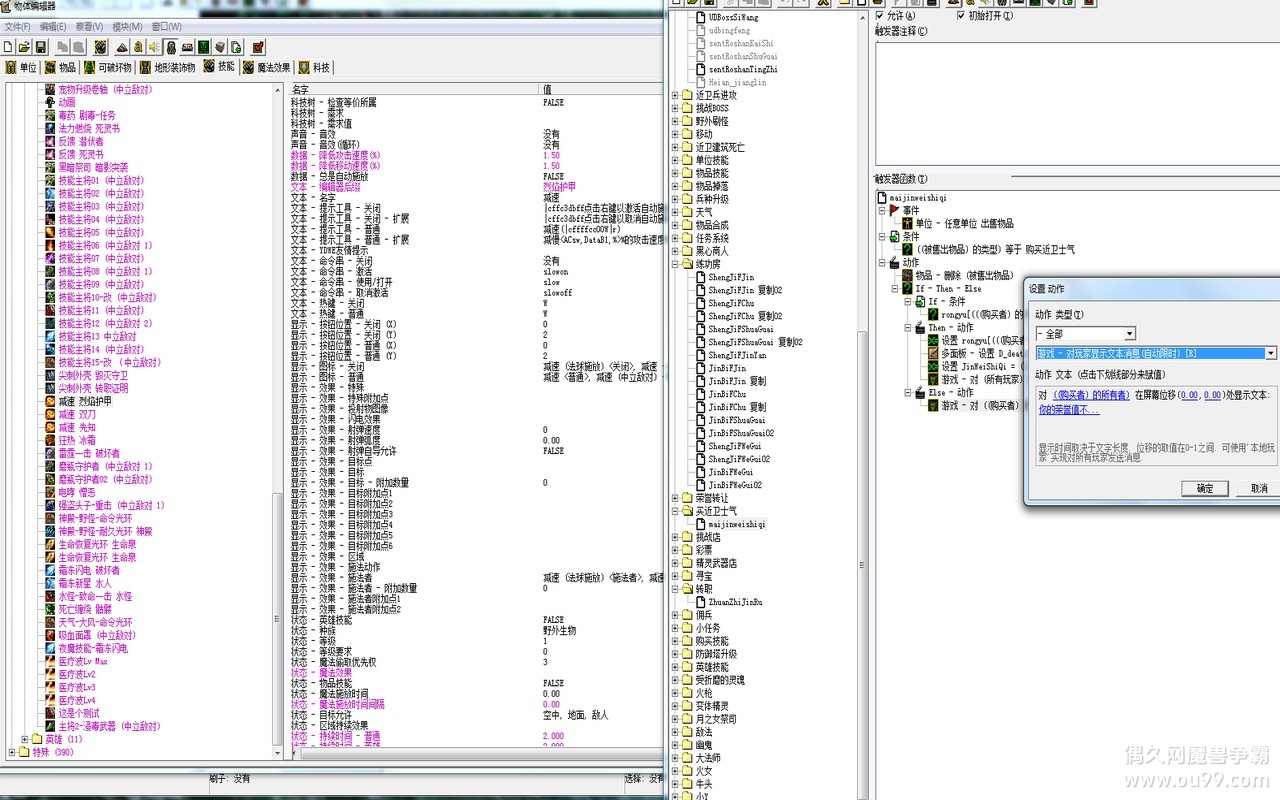This screenshot has height=800, width=1280.
Task: Select the 咆哮 熊击 ability row
Action: [x=77, y=492]
